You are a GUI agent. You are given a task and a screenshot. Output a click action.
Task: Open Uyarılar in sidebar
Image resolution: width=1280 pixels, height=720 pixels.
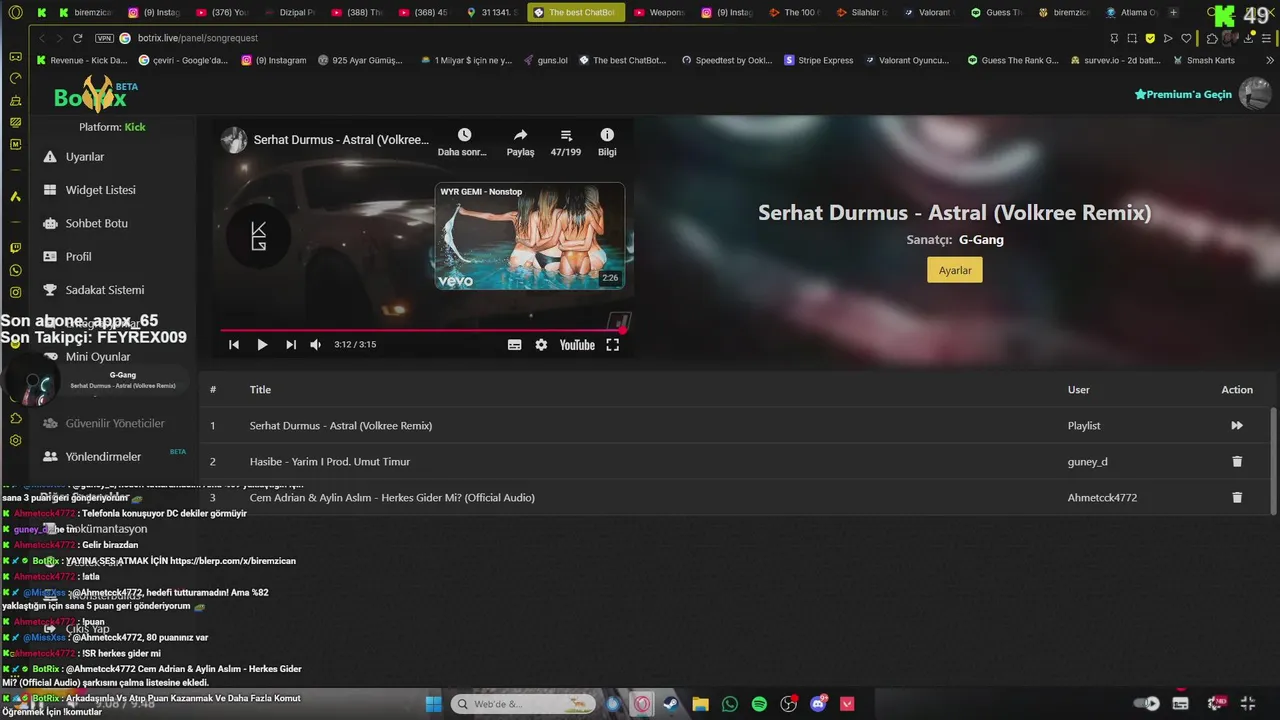[x=85, y=157]
